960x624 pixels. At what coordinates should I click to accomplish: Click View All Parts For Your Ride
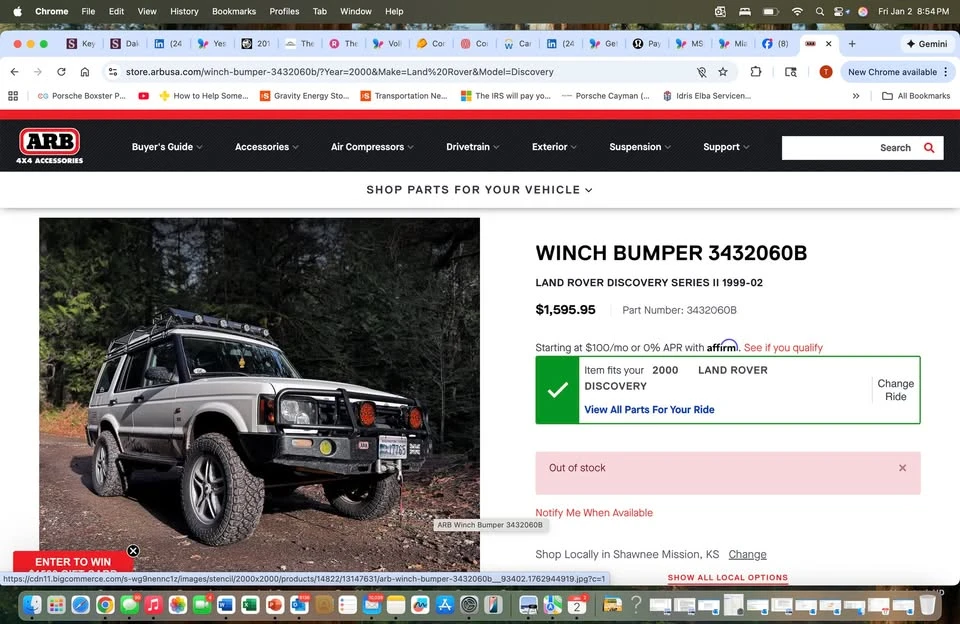point(649,410)
